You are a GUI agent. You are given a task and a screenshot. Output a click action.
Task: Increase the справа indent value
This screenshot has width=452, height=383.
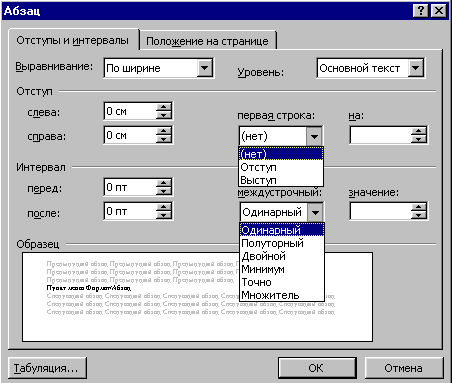tap(164, 131)
